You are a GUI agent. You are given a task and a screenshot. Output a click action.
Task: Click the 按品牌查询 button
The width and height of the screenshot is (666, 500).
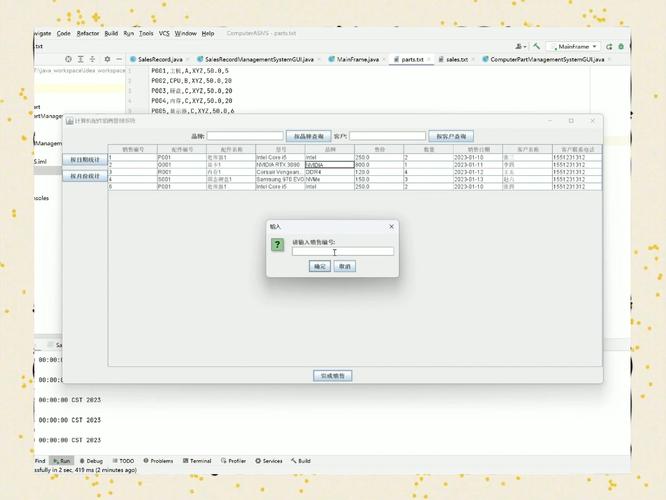click(307, 136)
